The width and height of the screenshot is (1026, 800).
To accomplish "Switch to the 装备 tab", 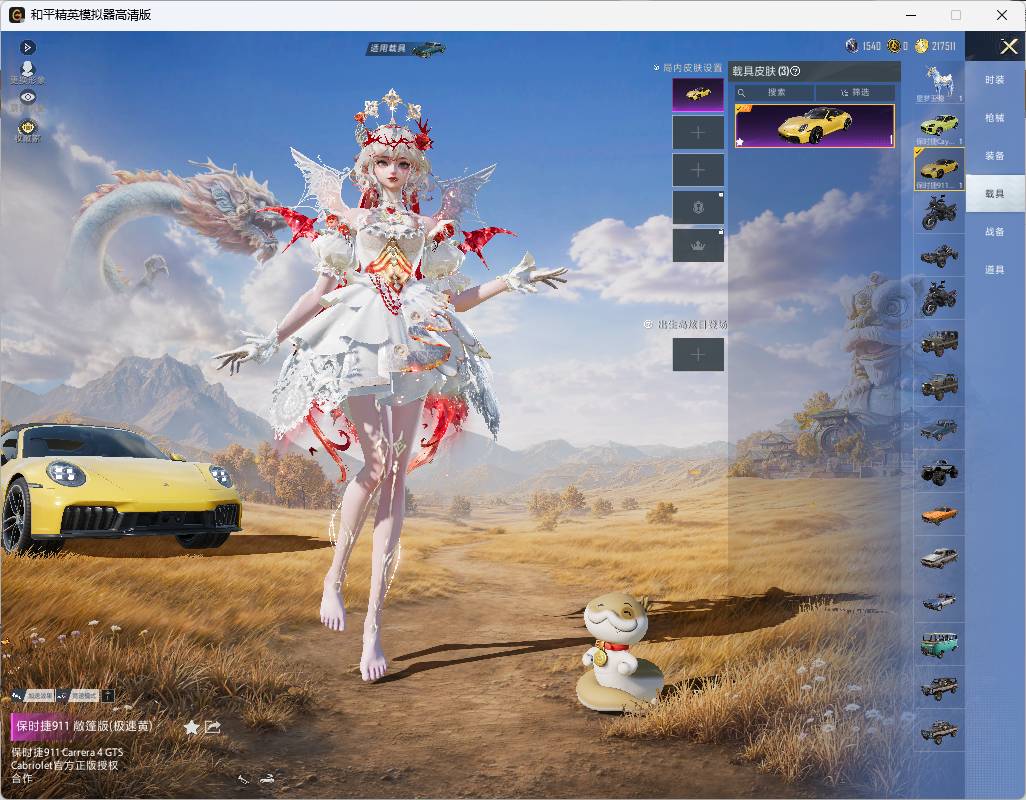I will (x=994, y=156).
